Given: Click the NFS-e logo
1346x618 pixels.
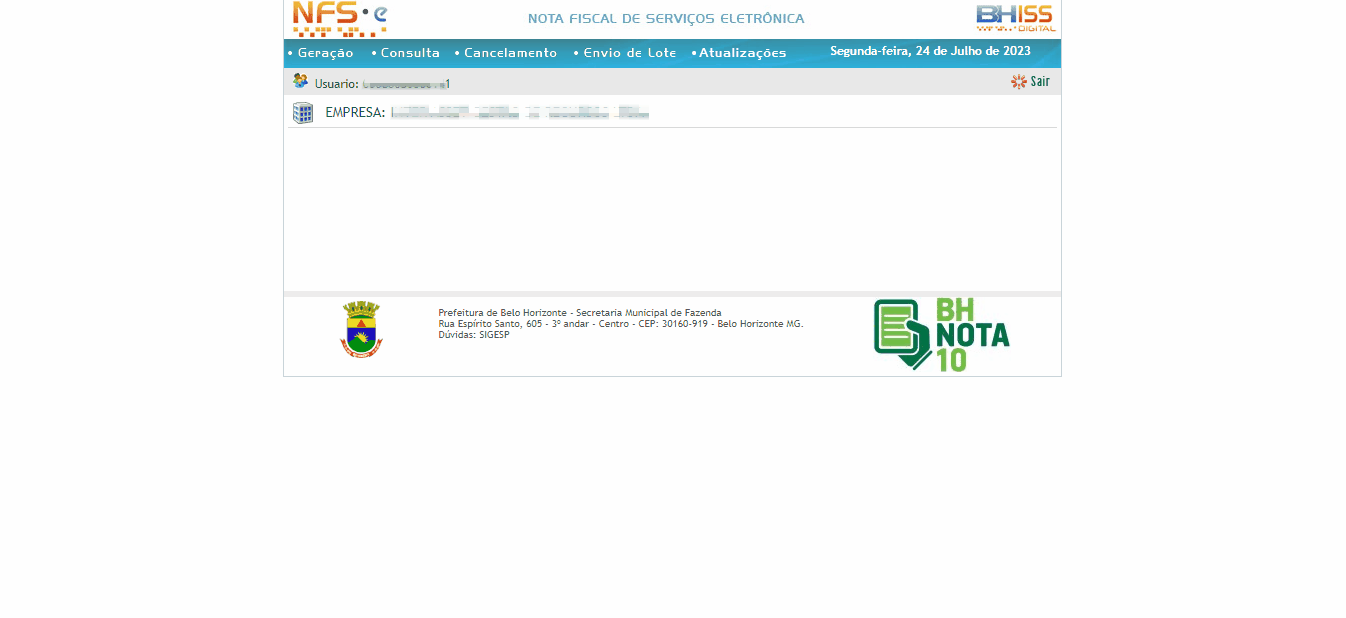Looking at the screenshot, I should point(339,19).
